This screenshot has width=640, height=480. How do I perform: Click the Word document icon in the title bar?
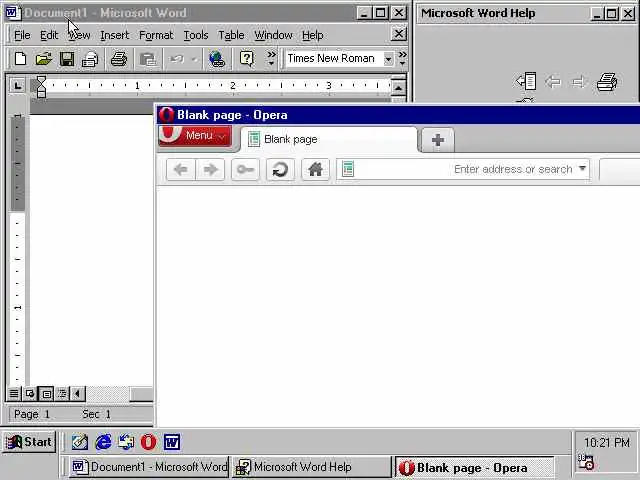click(12, 13)
